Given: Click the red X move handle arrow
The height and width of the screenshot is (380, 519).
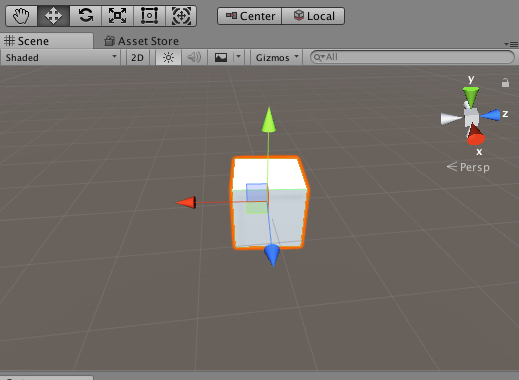Looking at the screenshot, I should pyautogui.click(x=186, y=203).
